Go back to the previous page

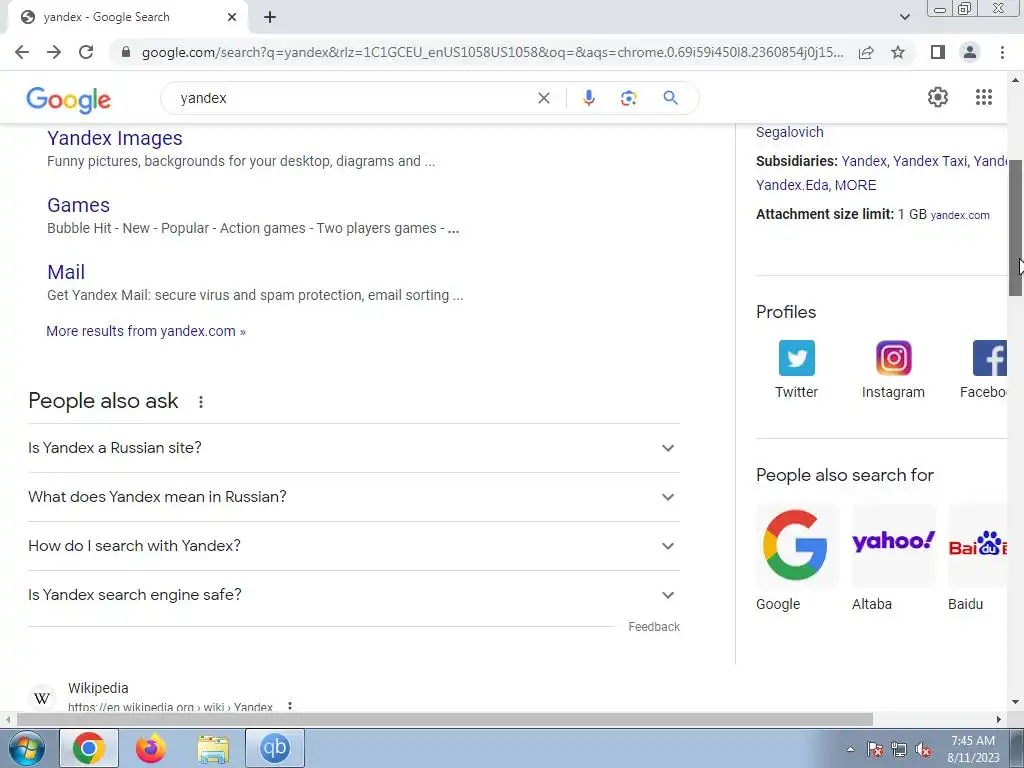click(22, 52)
